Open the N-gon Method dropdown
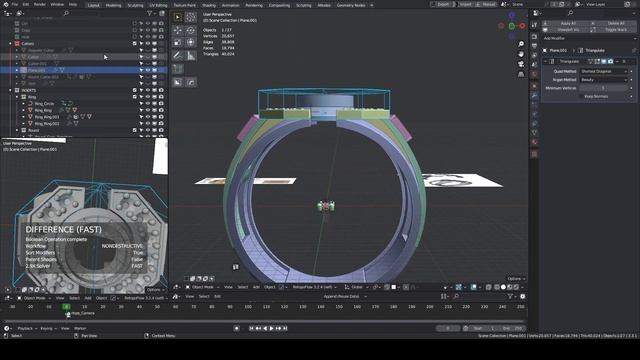640x360 pixels. (603, 80)
